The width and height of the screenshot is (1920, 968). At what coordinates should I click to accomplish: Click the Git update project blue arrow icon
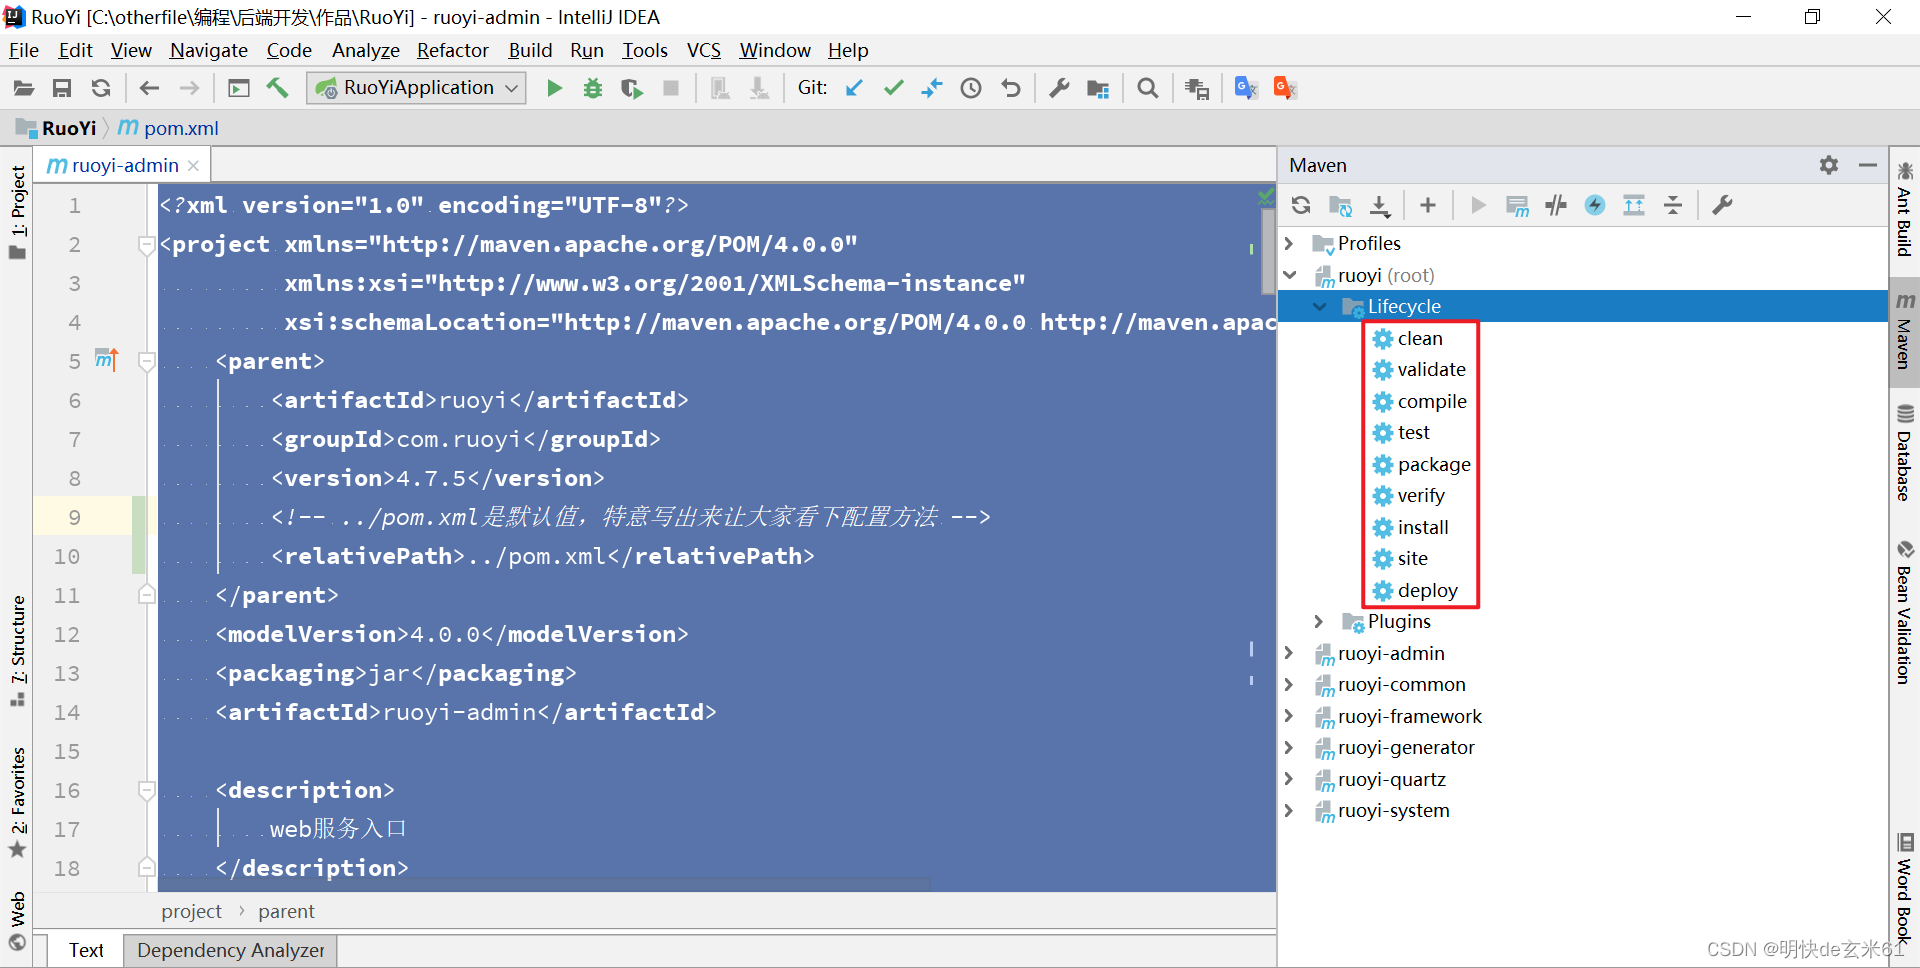pyautogui.click(x=854, y=88)
